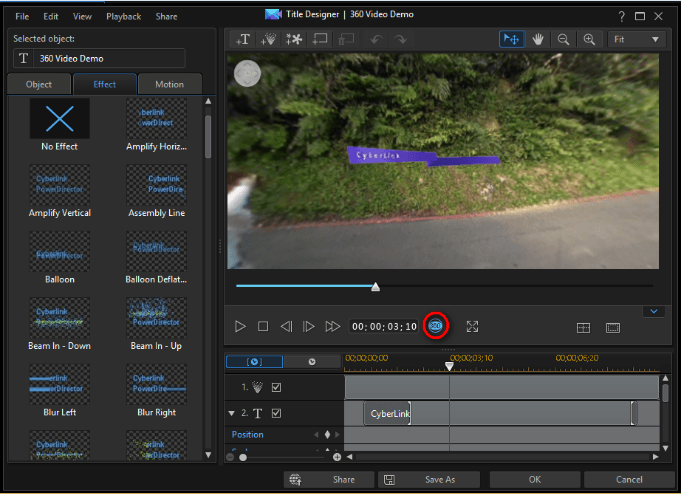Open the File menu
Screen dimensions: 681x494
point(22,17)
